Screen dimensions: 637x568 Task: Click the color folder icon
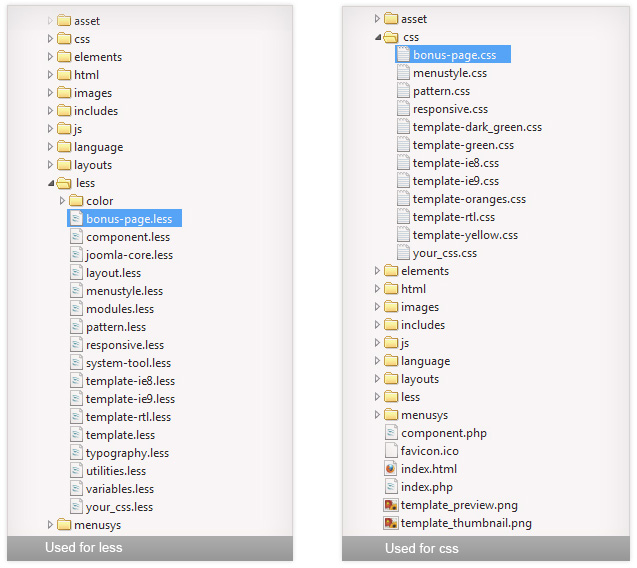tap(76, 200)
